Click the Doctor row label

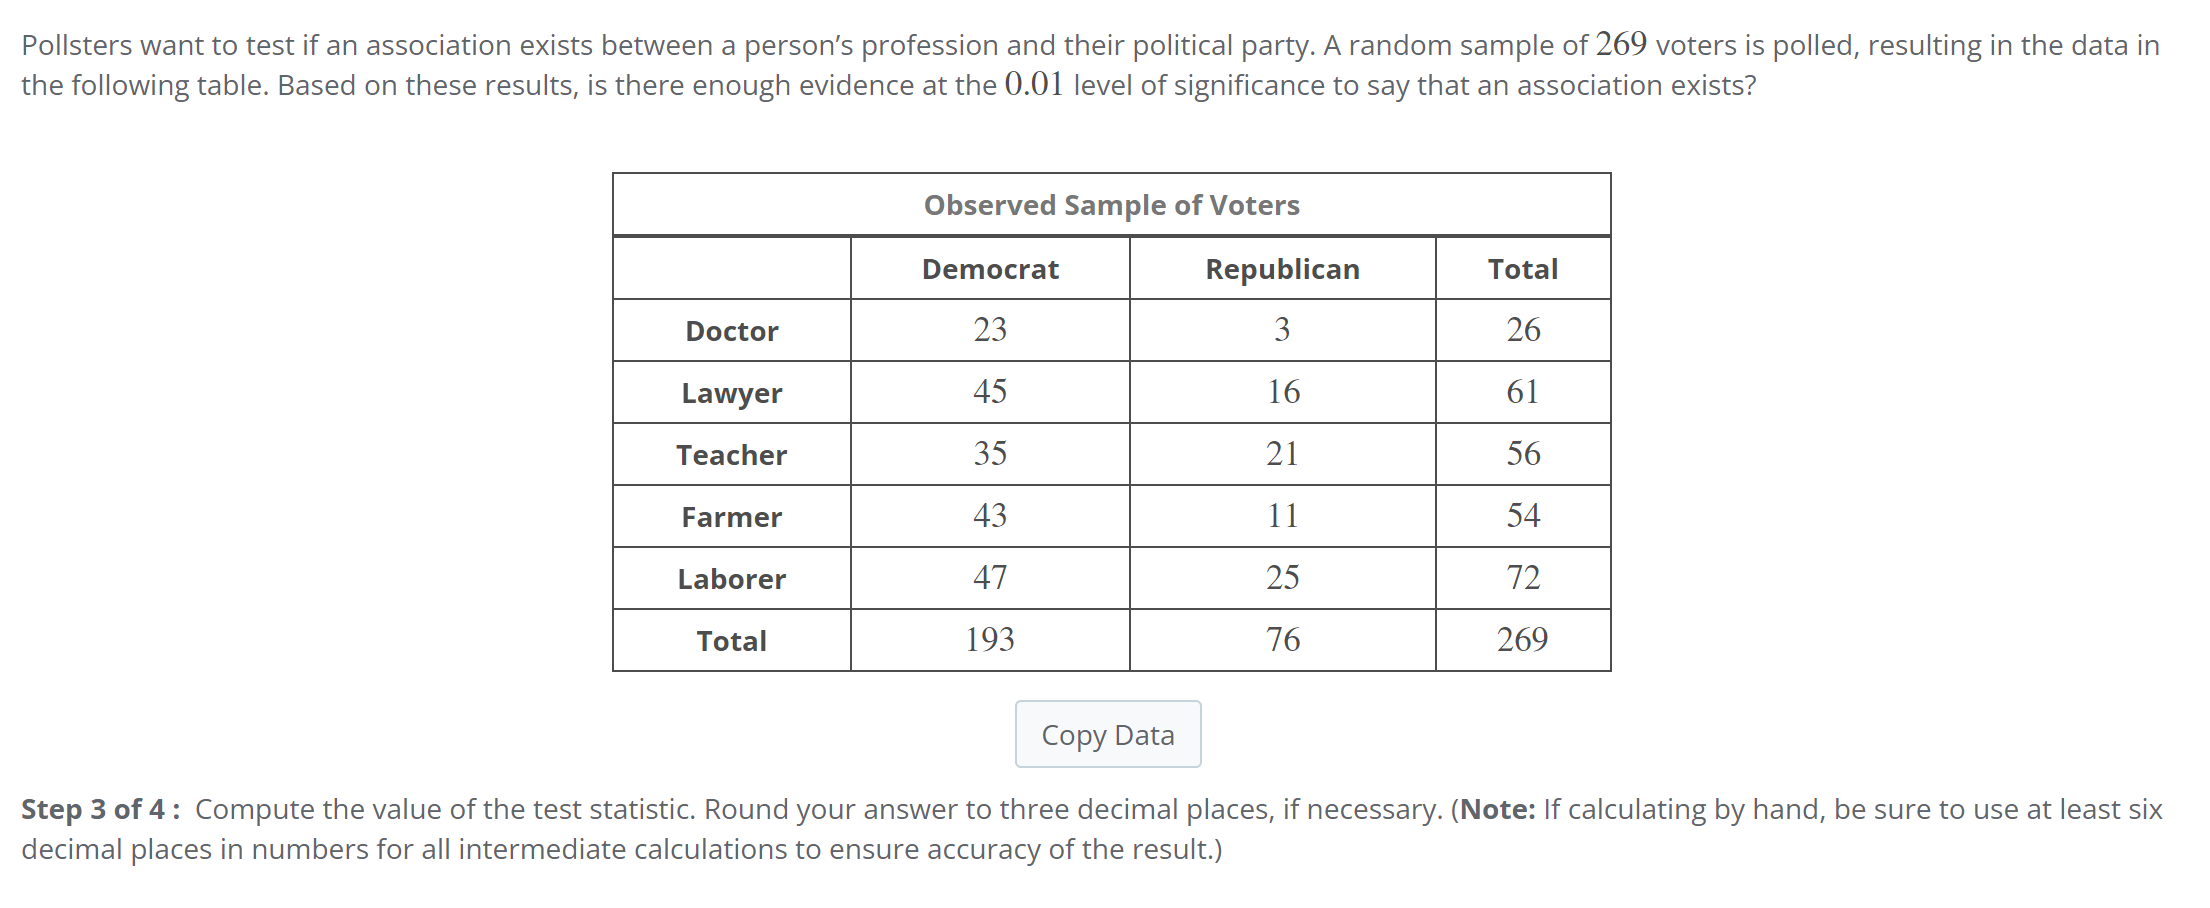[730, 330]
